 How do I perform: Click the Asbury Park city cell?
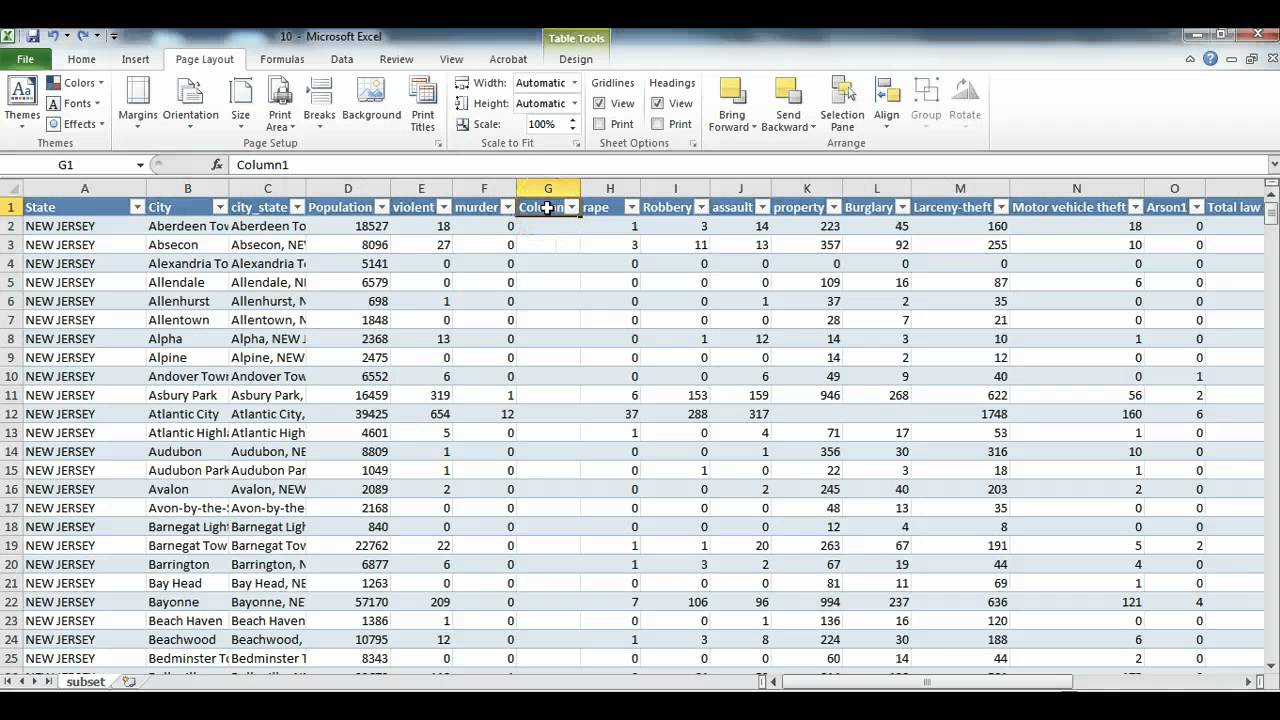(187, 395)
